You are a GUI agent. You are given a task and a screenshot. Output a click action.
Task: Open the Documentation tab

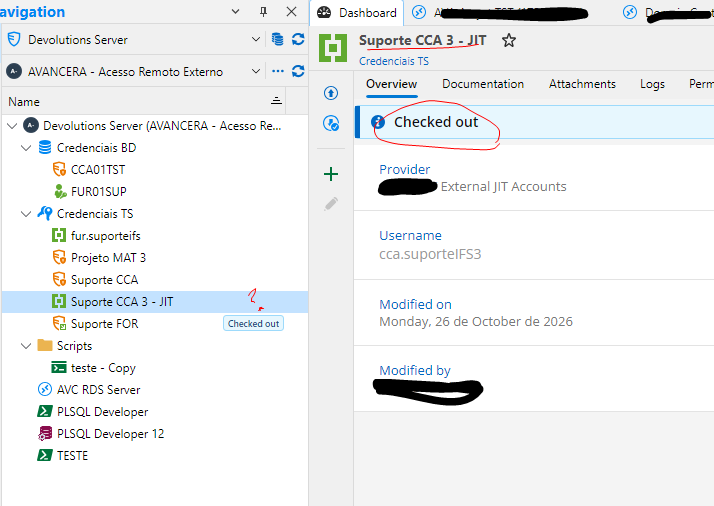point(483,84)
